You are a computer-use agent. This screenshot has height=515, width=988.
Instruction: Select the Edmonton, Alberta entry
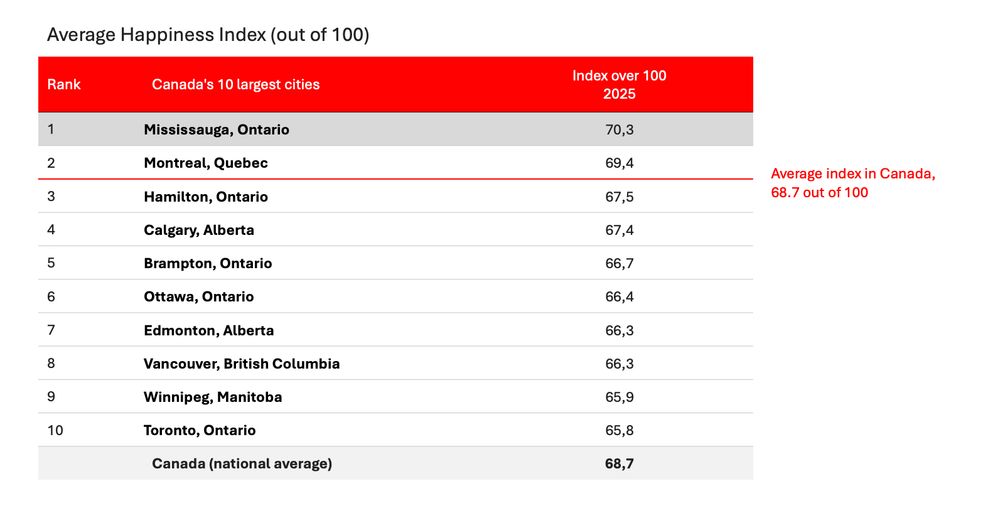[209, 330]
